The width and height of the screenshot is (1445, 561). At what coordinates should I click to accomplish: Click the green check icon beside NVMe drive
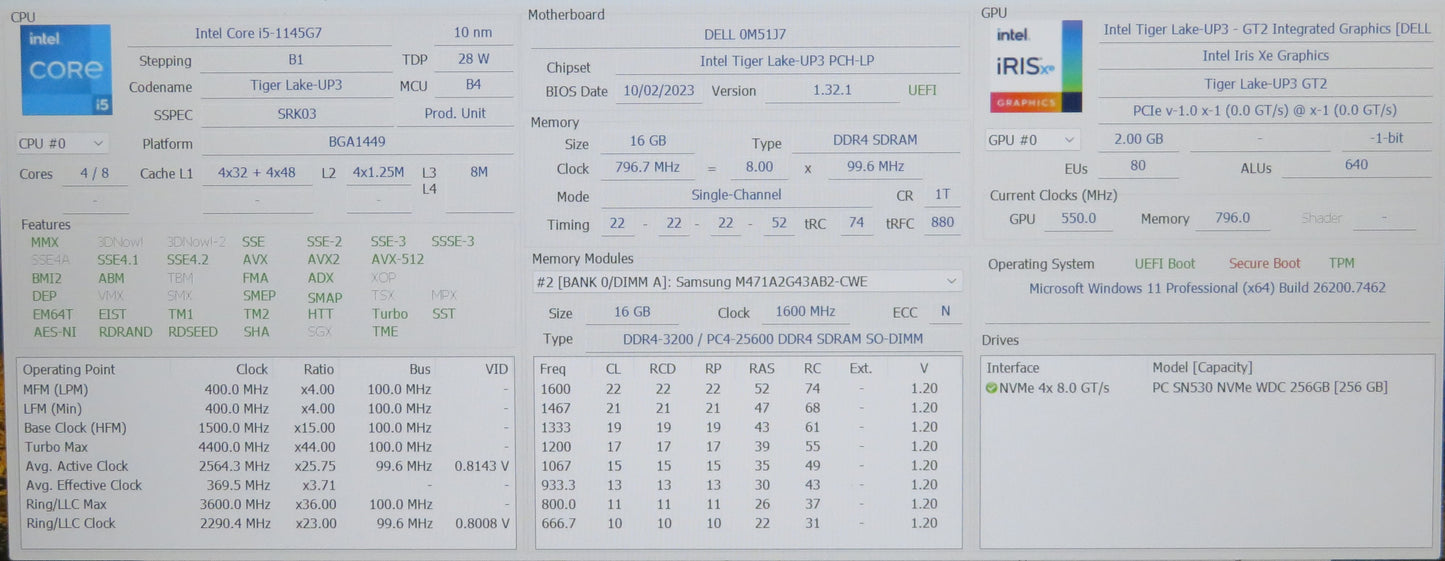click(991, 388)
